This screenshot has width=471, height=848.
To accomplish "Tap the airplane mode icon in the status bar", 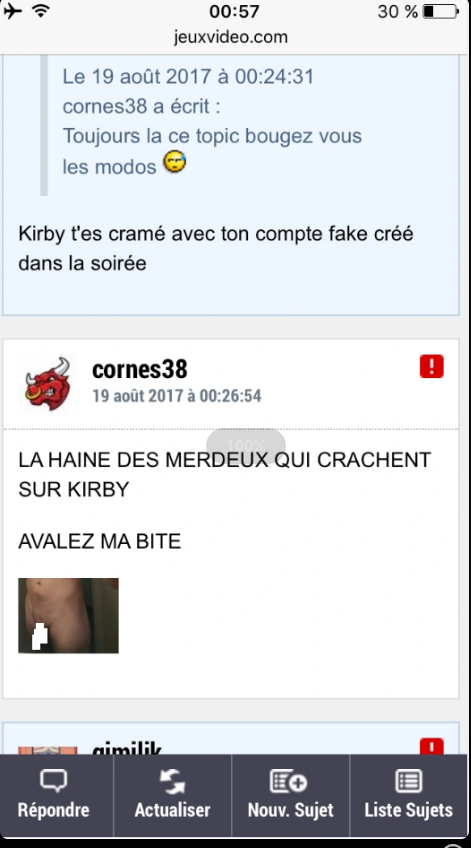I will click(x=13, y=11).
